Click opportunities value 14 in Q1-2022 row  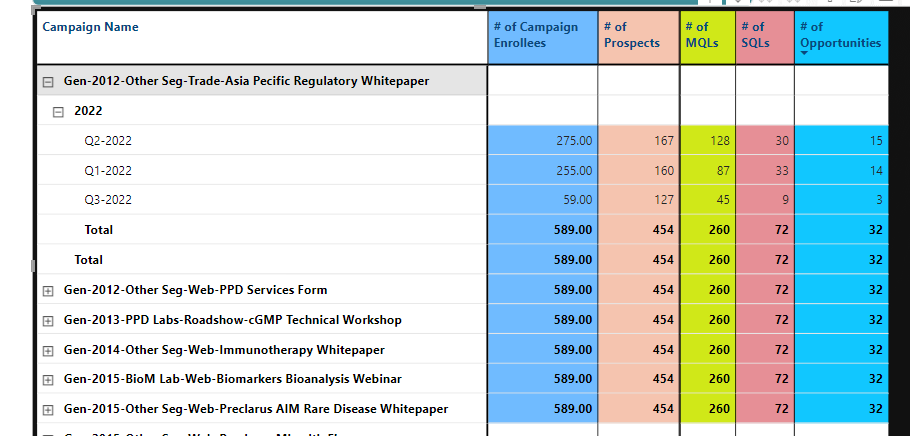point(876,171)
